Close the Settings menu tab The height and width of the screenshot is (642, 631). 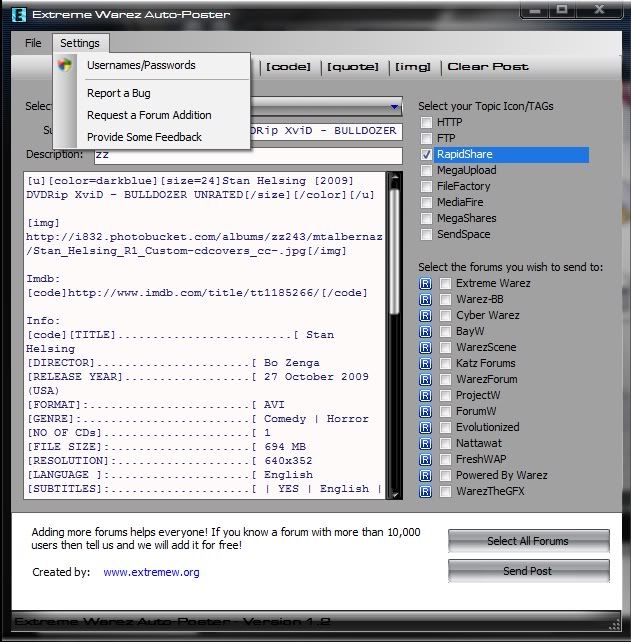[x=80, y=43]
